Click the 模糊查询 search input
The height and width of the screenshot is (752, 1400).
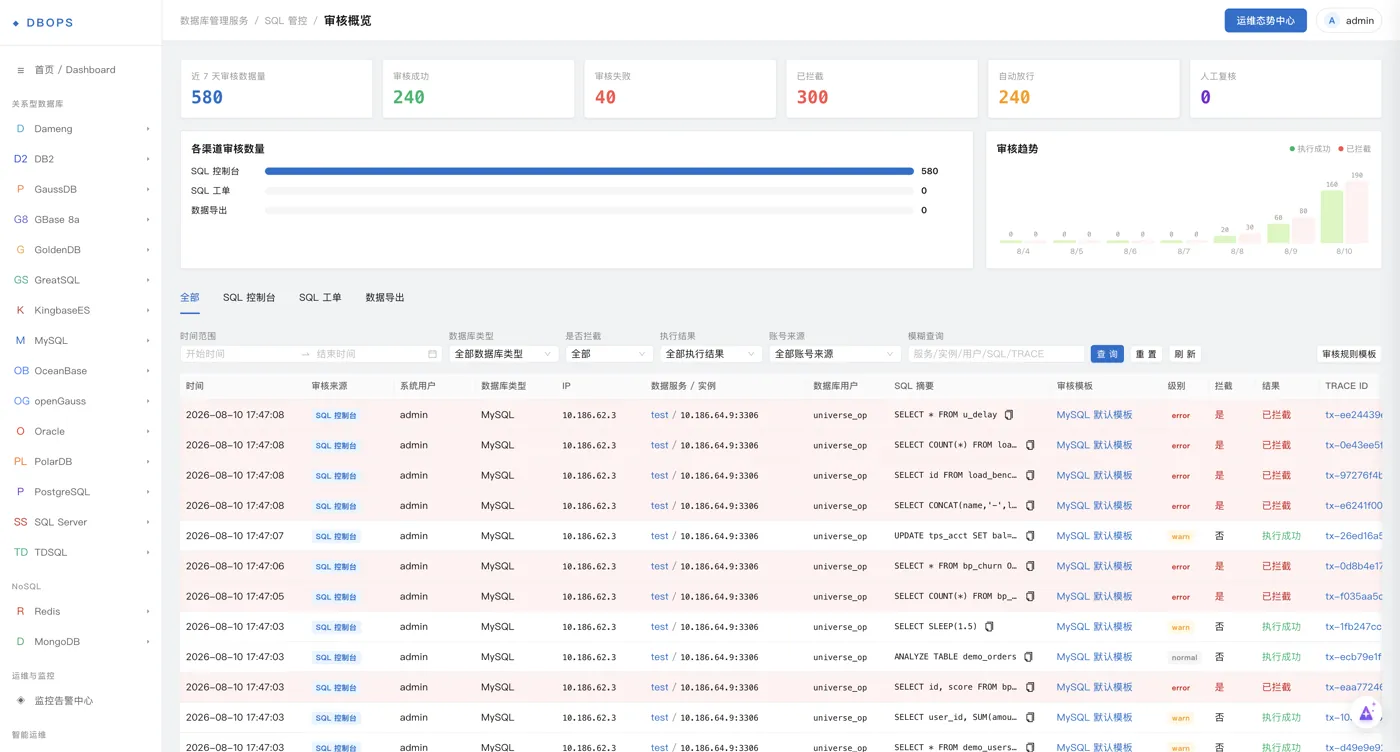coord(996,354)
